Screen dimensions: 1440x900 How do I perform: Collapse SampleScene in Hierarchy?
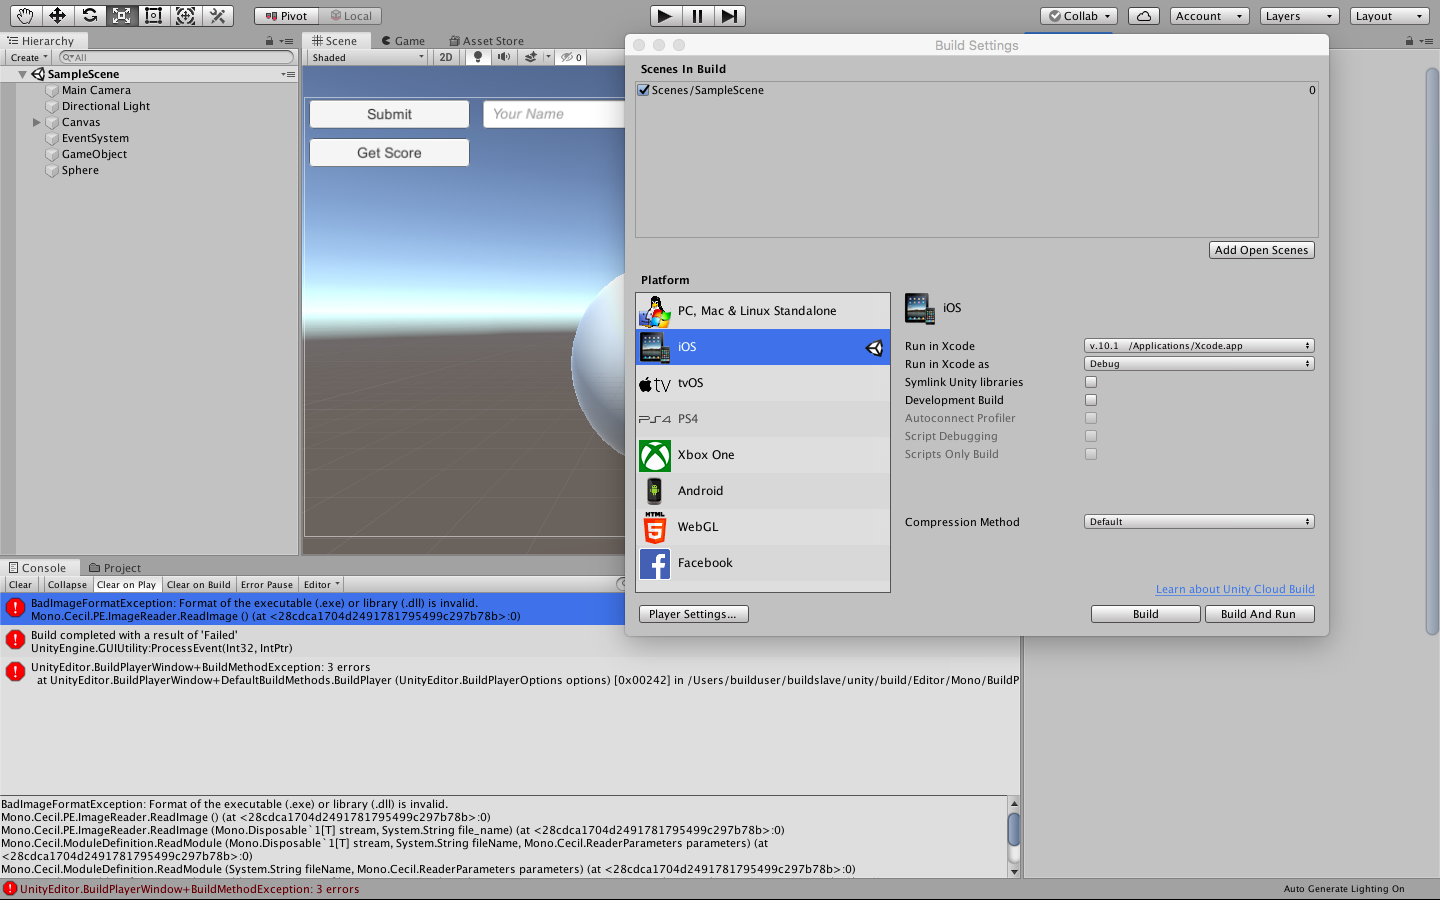click(x=22, y=74)
